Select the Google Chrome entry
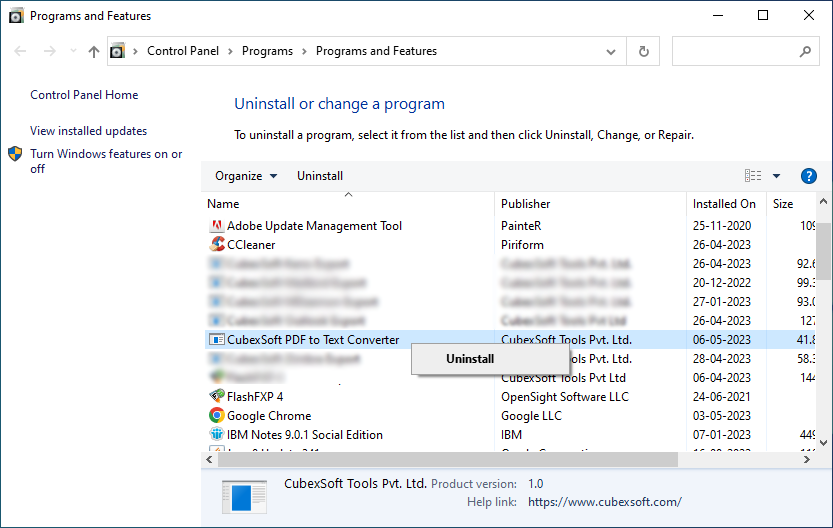Viewport: 833px width, 528px height. tap(510, 416)
